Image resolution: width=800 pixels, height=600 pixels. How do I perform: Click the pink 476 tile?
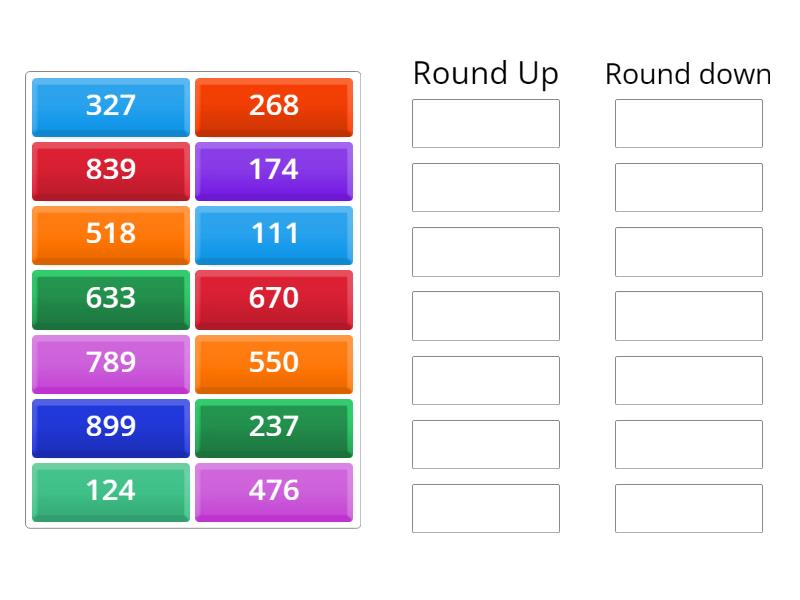pos(274,491)
